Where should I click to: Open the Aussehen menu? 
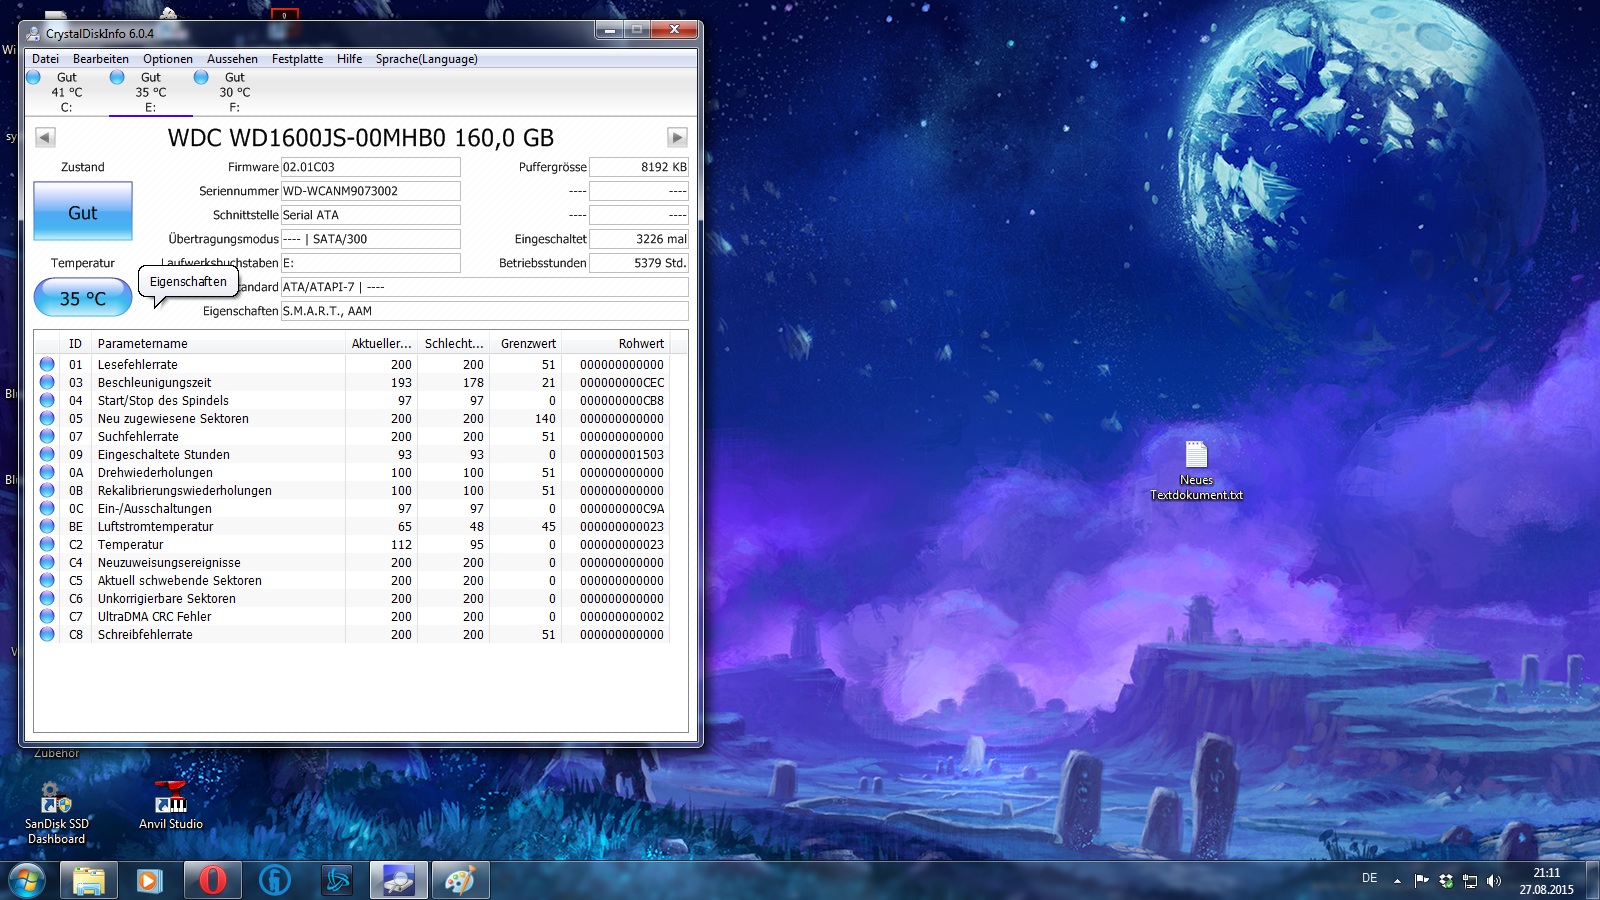[x=232, y=59]
